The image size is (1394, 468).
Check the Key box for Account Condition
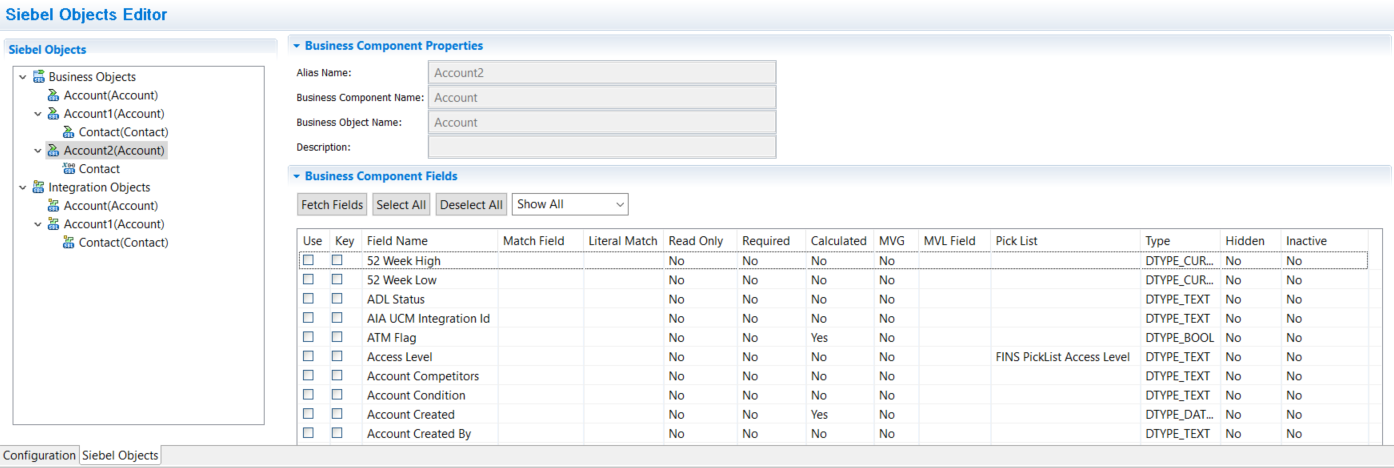[338, 395]
